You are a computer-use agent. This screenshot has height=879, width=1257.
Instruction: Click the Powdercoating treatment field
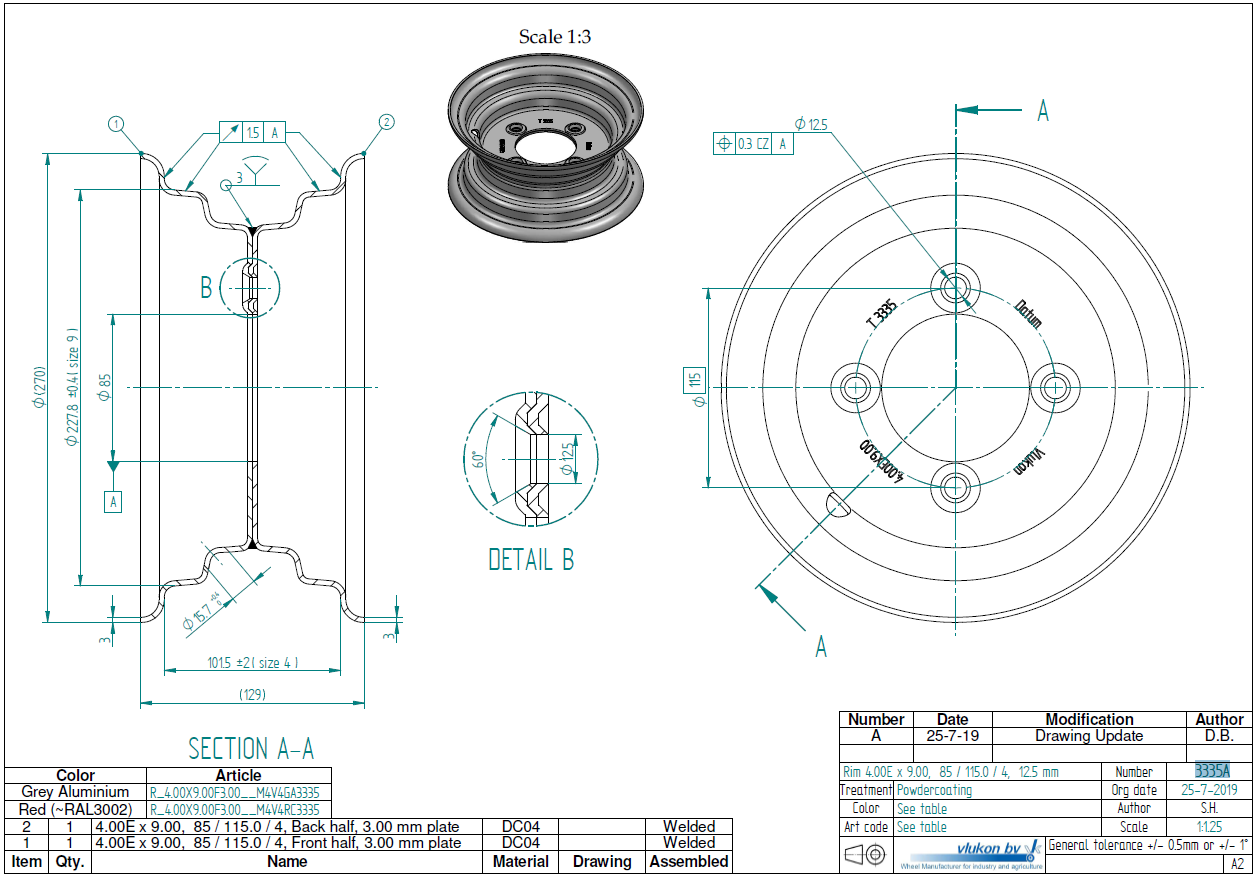(x=934, y=790)
